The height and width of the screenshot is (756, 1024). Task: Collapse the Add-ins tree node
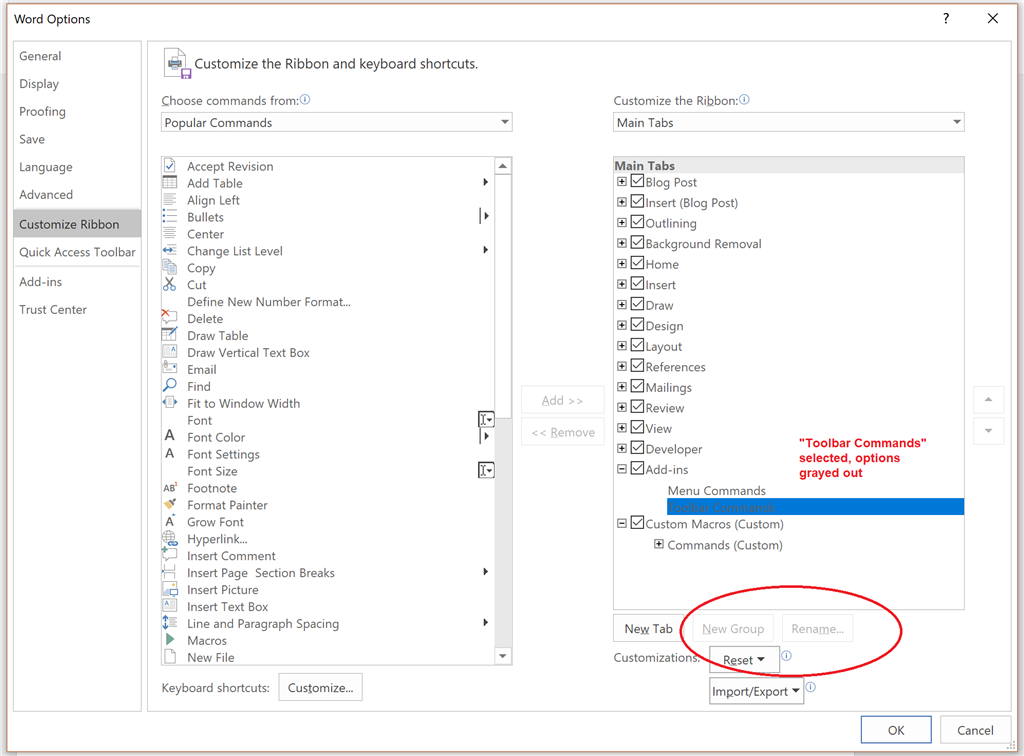tap(622, 469)
